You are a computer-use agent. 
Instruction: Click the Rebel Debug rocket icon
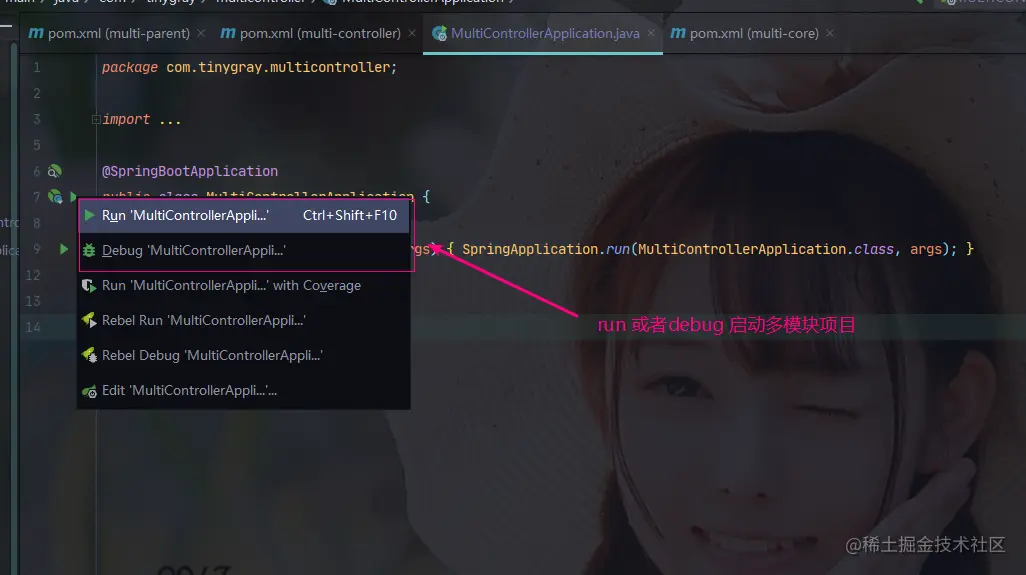click(x=89, y=355)
